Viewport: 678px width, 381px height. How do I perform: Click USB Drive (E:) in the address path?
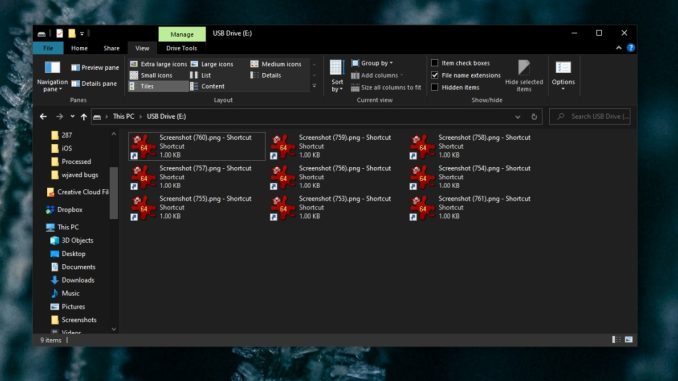pyautogui.click(x=166, y=116)
